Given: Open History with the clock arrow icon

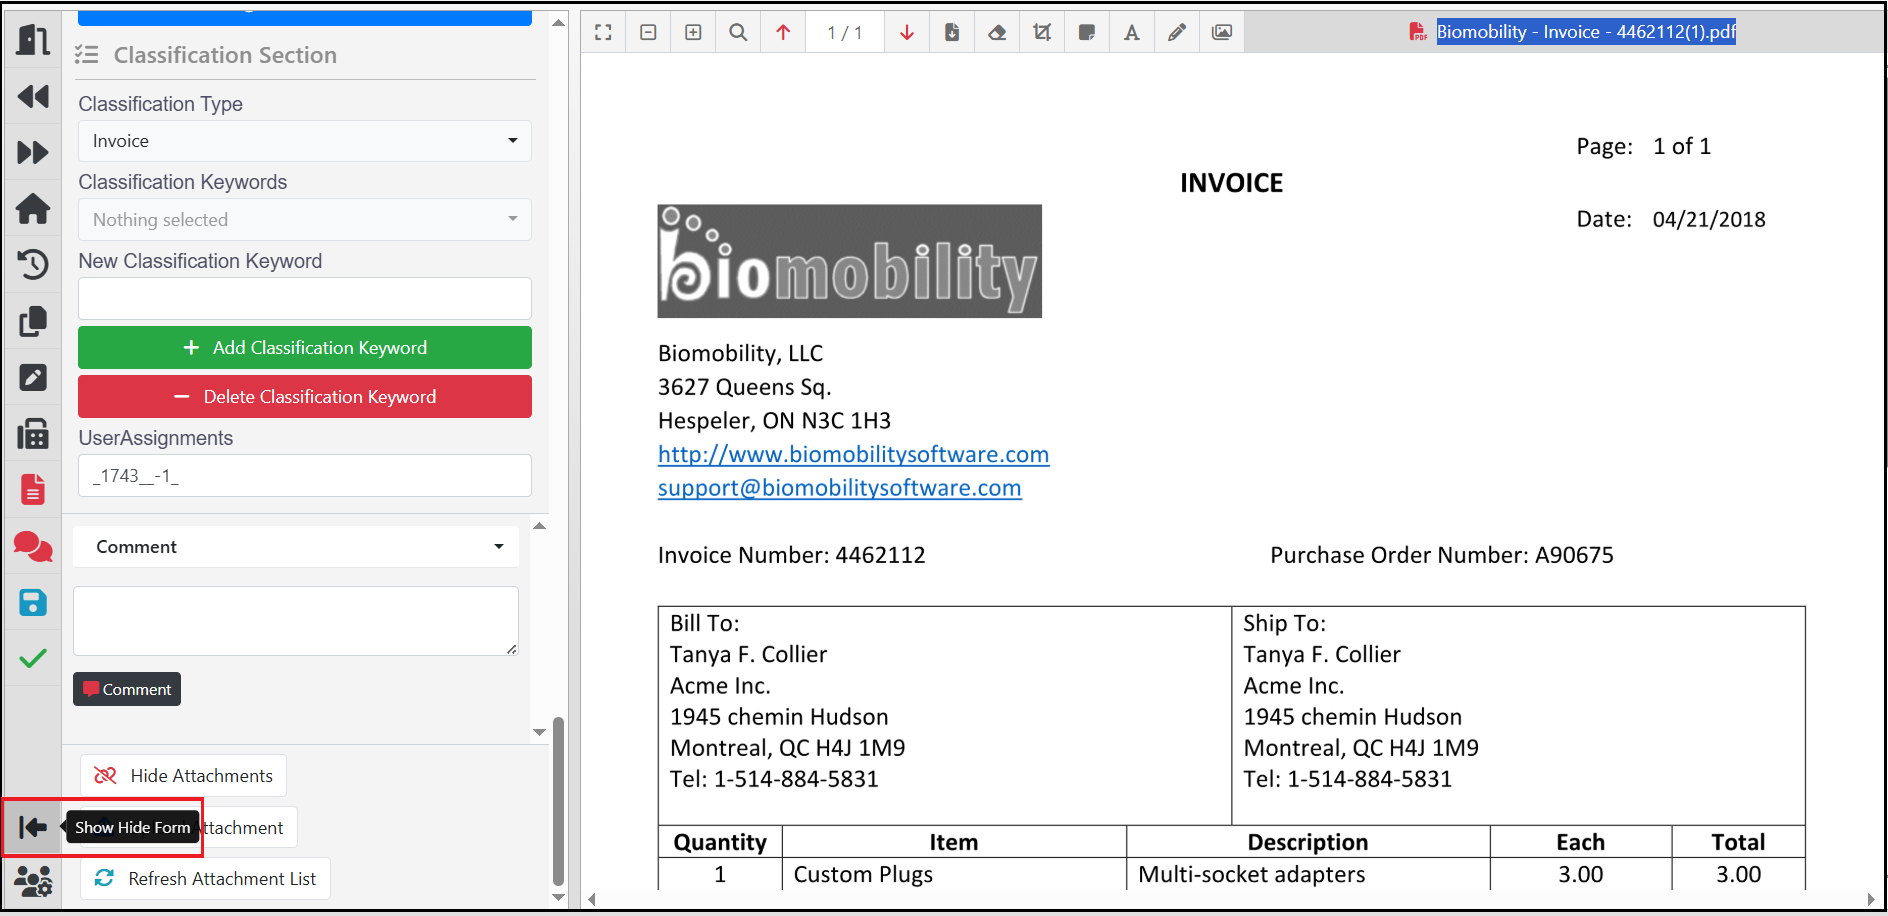Looking at the screenshot, I should coord(33,264).
